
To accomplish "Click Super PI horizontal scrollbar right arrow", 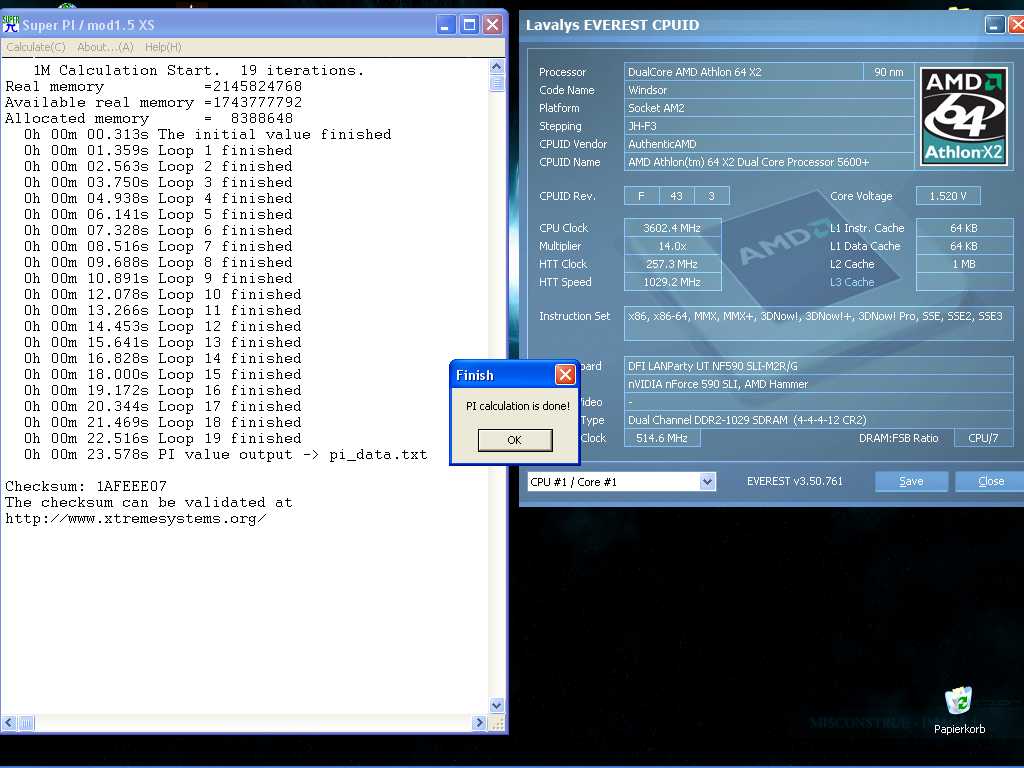I will click(479, 723).
